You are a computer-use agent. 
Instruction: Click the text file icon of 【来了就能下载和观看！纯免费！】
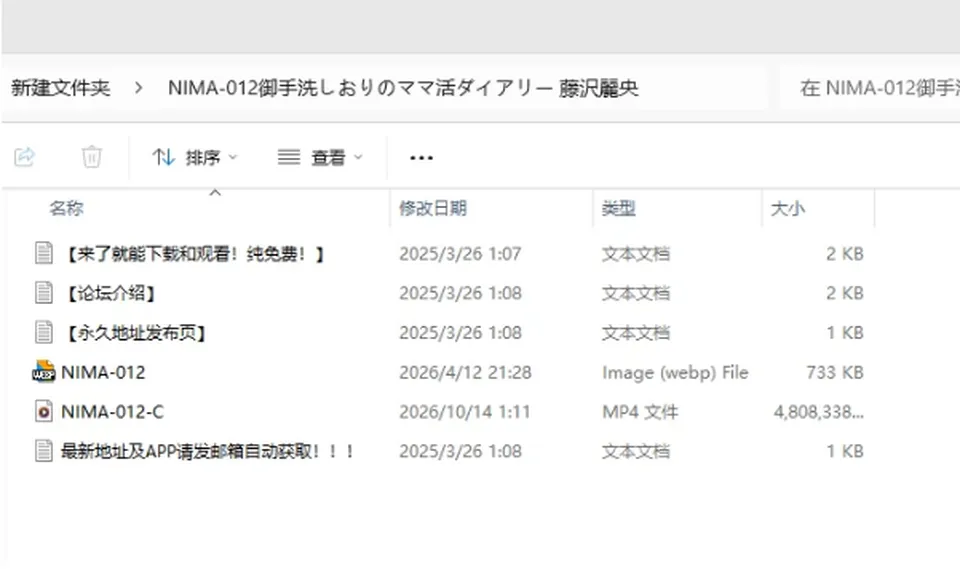click(x=43, y=253)
